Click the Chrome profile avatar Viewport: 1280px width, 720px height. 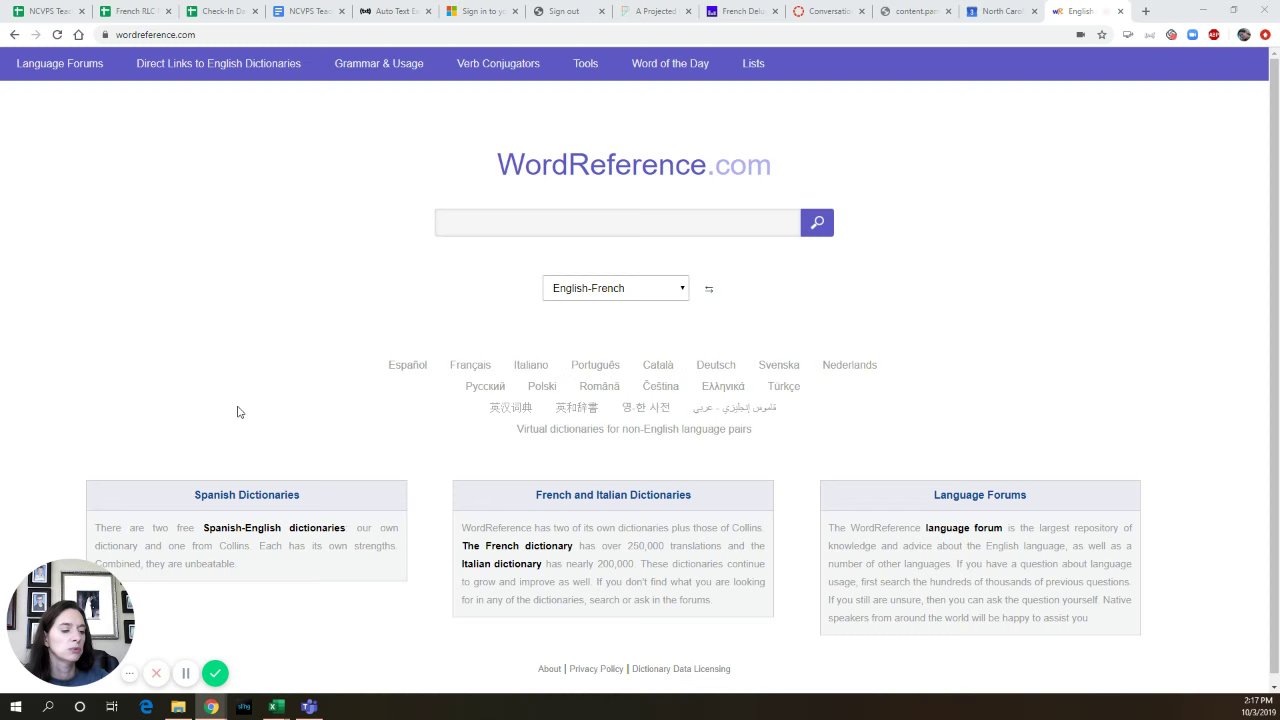coord(1244,35)
